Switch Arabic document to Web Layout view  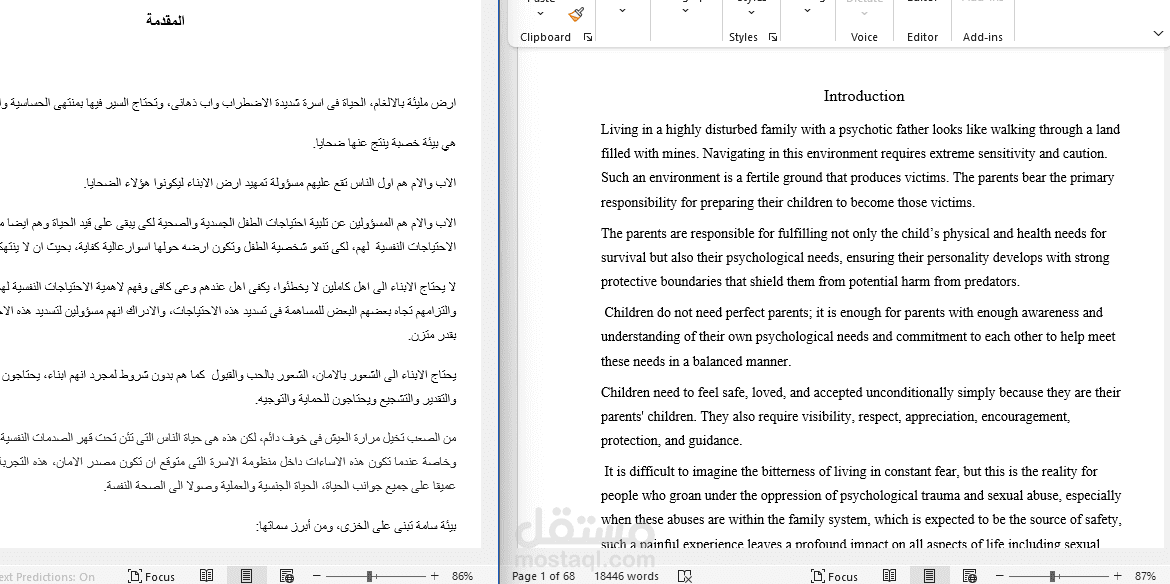pos(287,576)
